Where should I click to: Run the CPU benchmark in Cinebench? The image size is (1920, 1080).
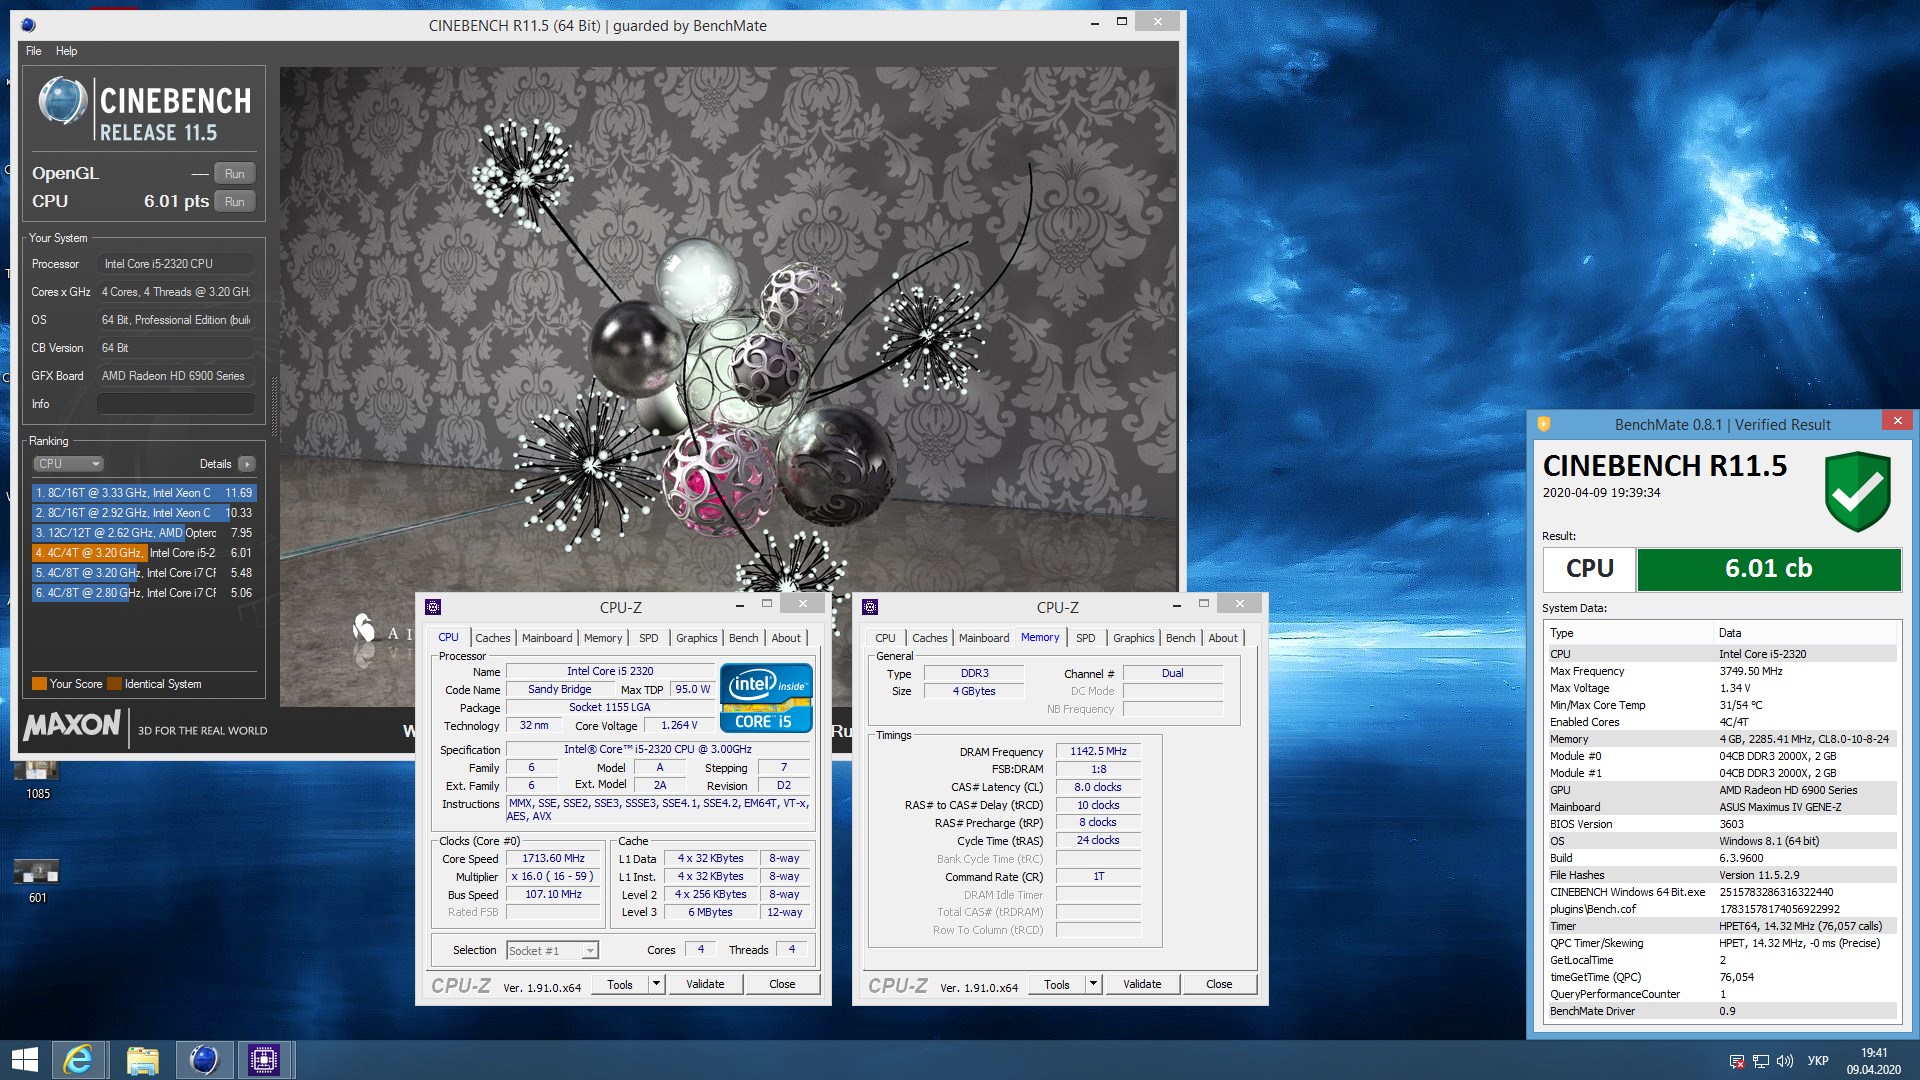click(234, 201)
